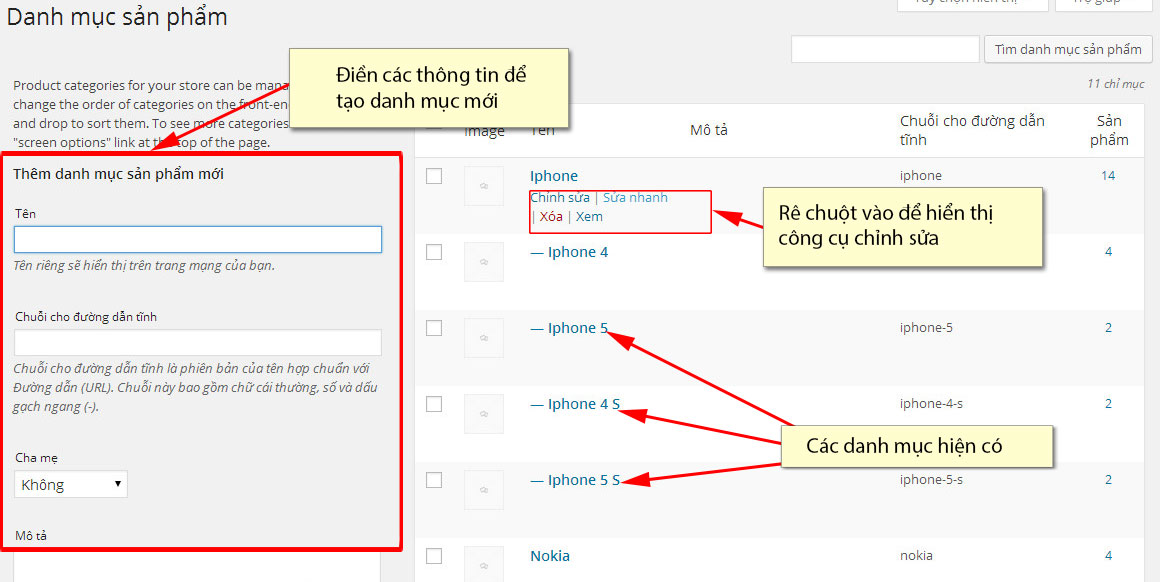Sort by the Mô tả column header
1160x582 pixels.
[709, 130]
